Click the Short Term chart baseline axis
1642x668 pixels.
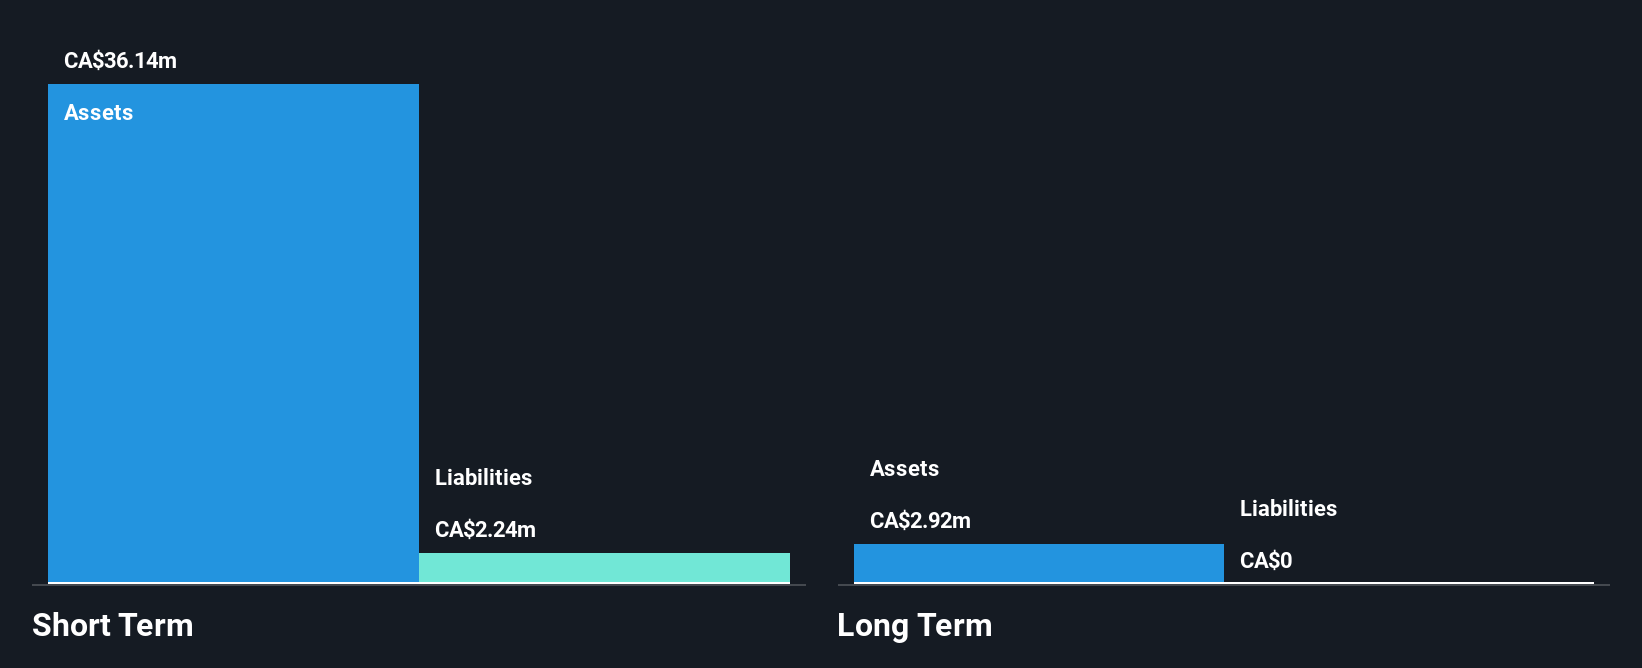pyautogui.click(x=419, y=585)
